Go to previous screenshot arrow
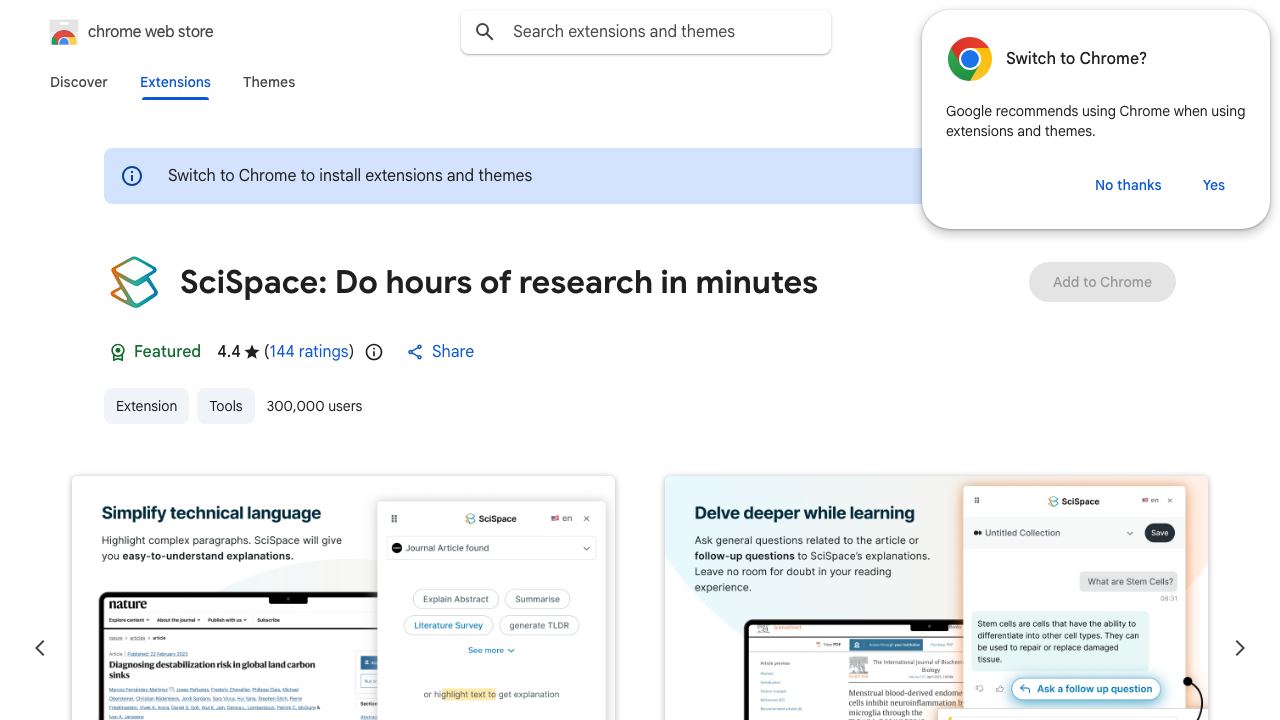 point(40,648)
